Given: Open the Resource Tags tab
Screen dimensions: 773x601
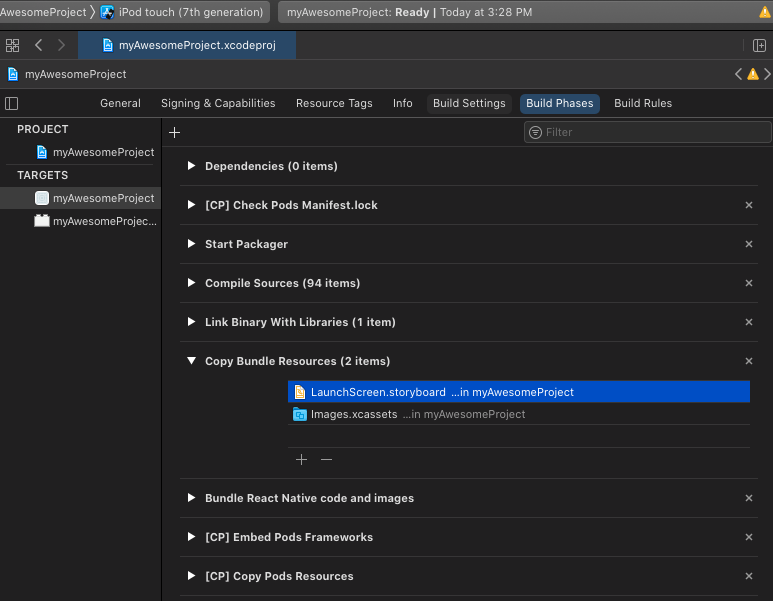Looking at the screenshot, I should coord(334,104).
